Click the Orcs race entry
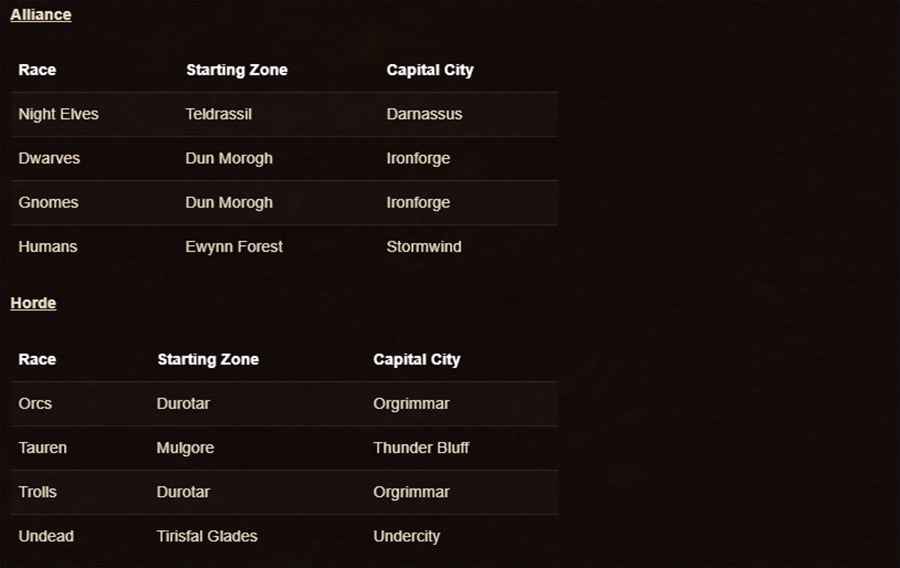Screen dimensions: 900x568 click(35, 403)
